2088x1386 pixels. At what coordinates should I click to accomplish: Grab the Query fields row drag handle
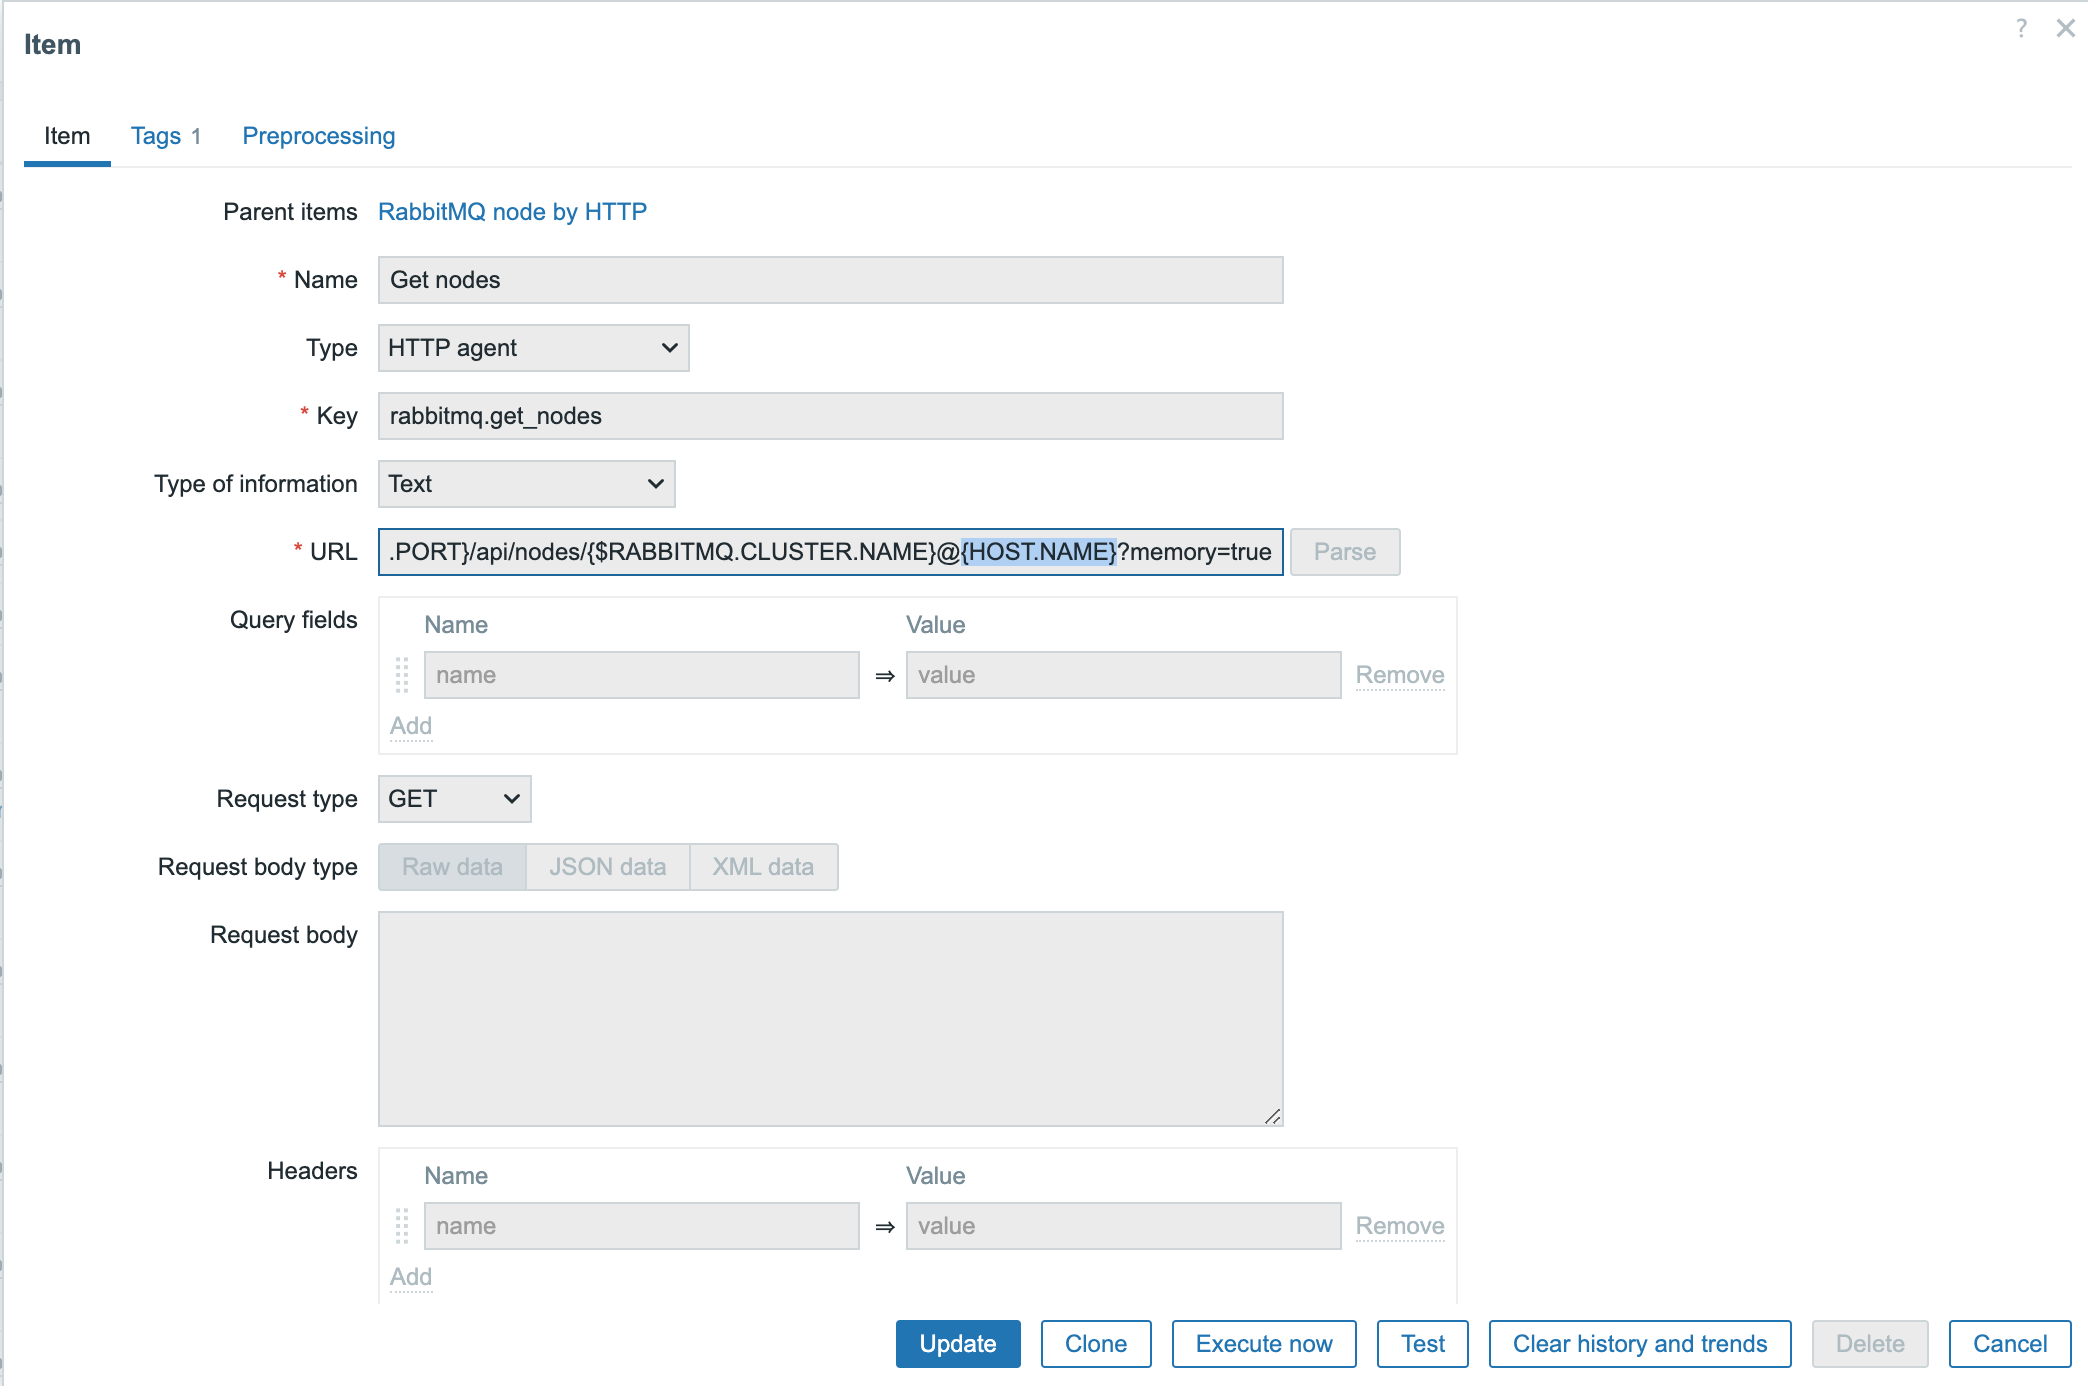(x=402, y=675)
